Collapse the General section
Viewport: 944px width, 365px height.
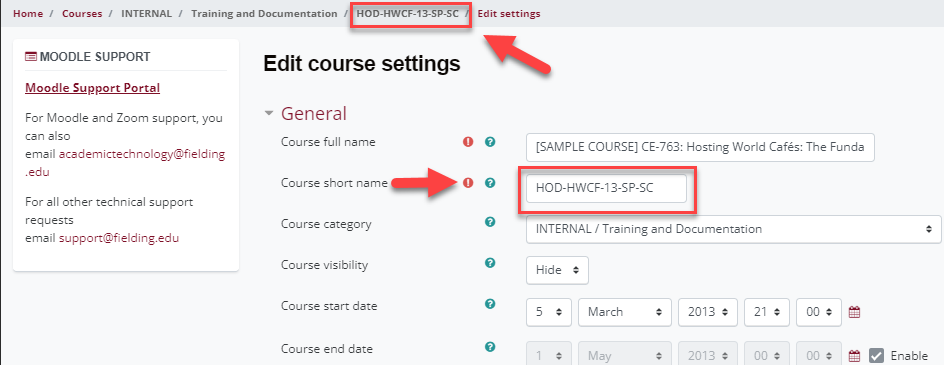(x=269, y=113)
